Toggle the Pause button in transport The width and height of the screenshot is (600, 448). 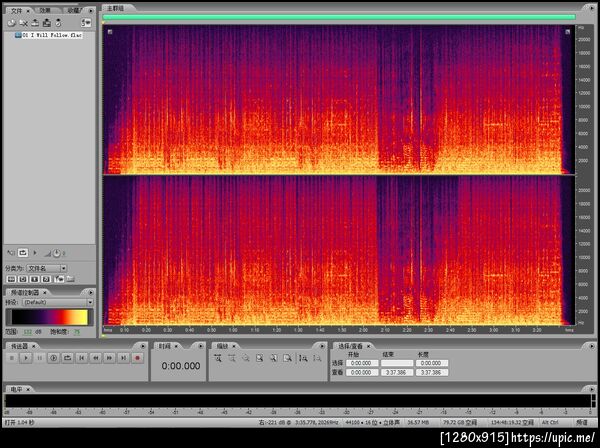(39, 357)
